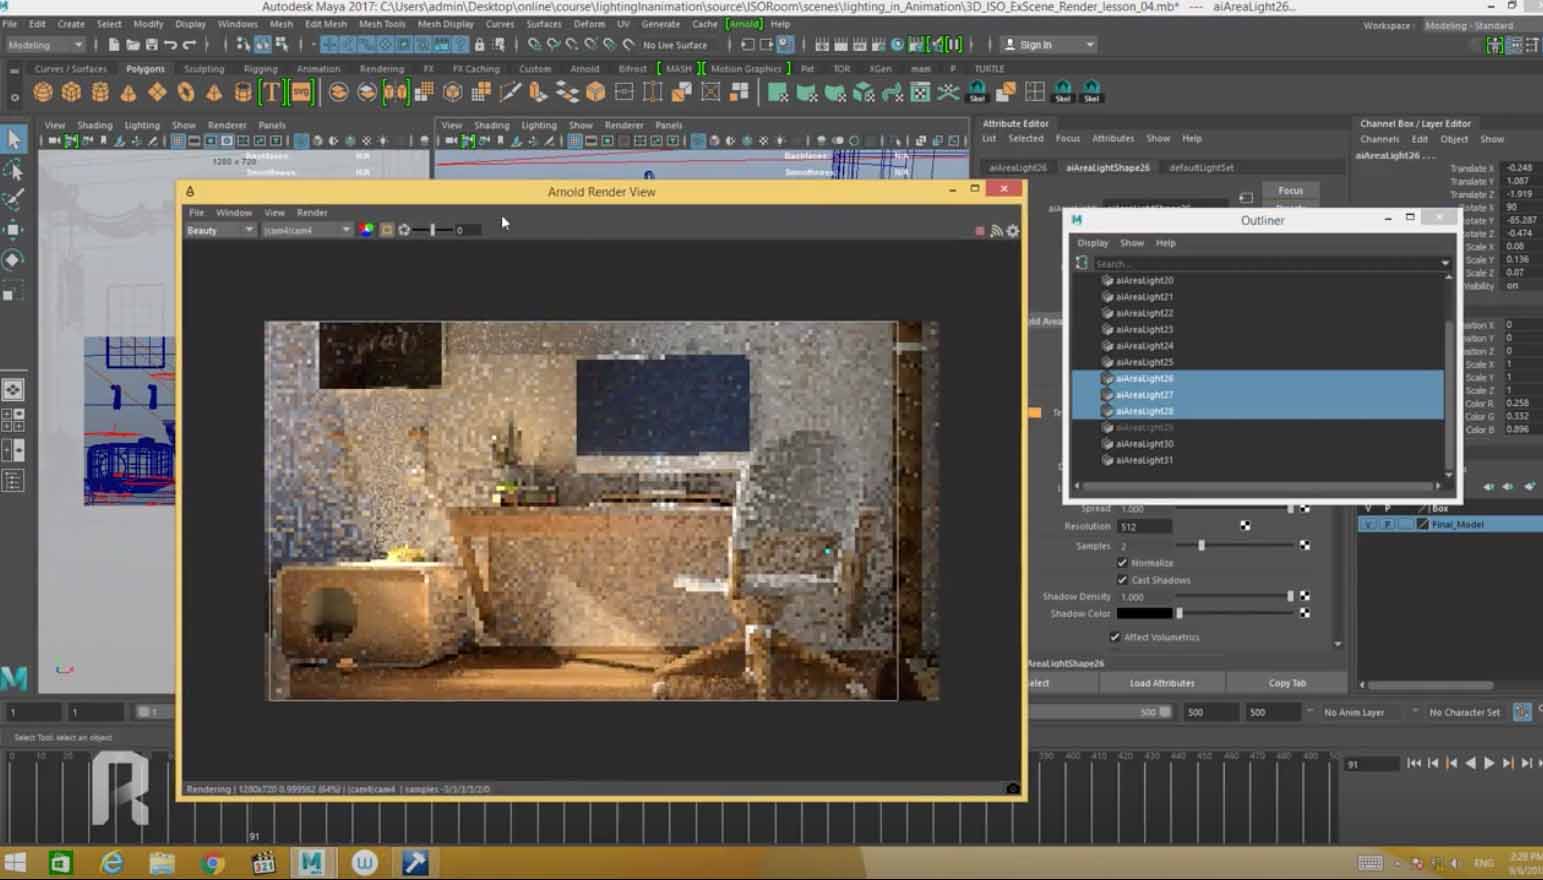Toggle the V visibility box of Final_Model layer
This screenshot has height=880, width=1543.
(x=1369, y=524)
